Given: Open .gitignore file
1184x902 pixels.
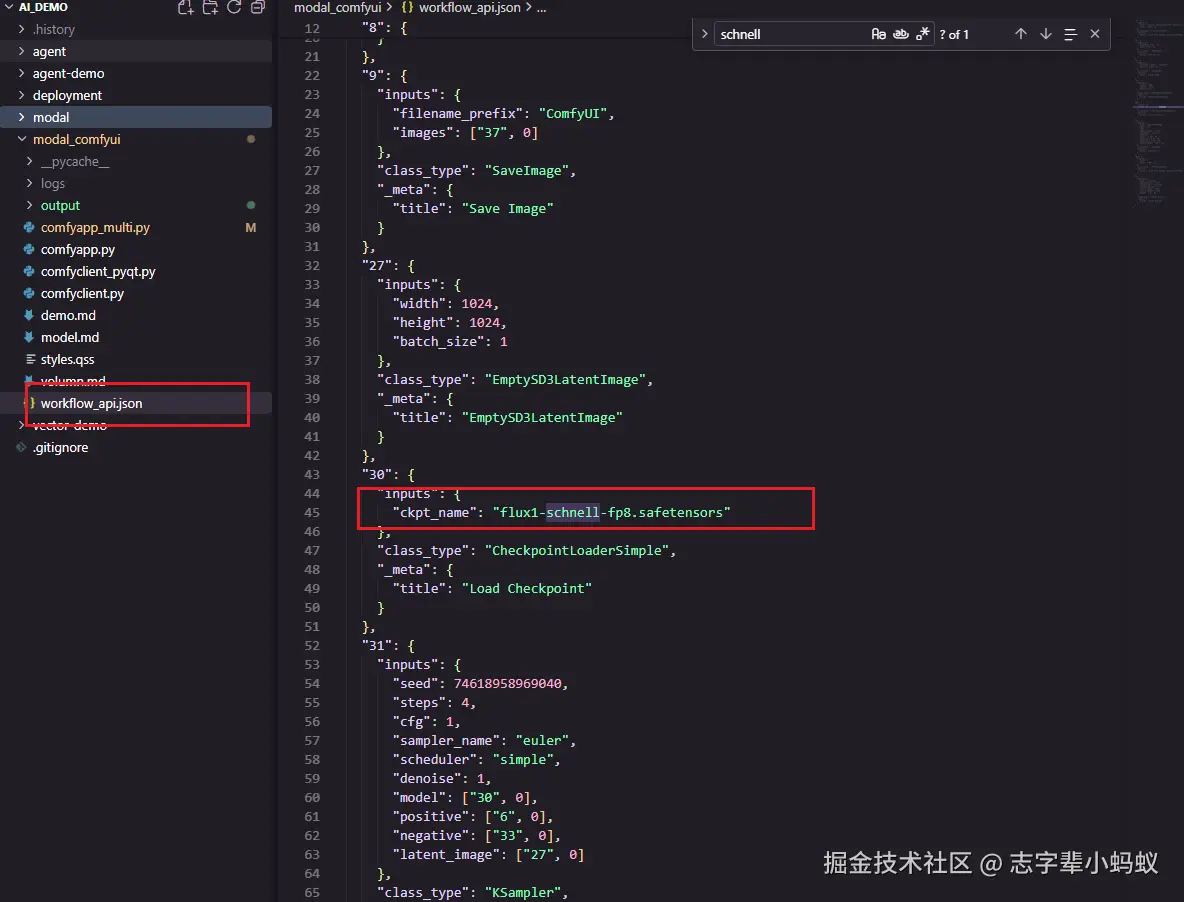Looking at the screenshot, I should tap(60, 447).
